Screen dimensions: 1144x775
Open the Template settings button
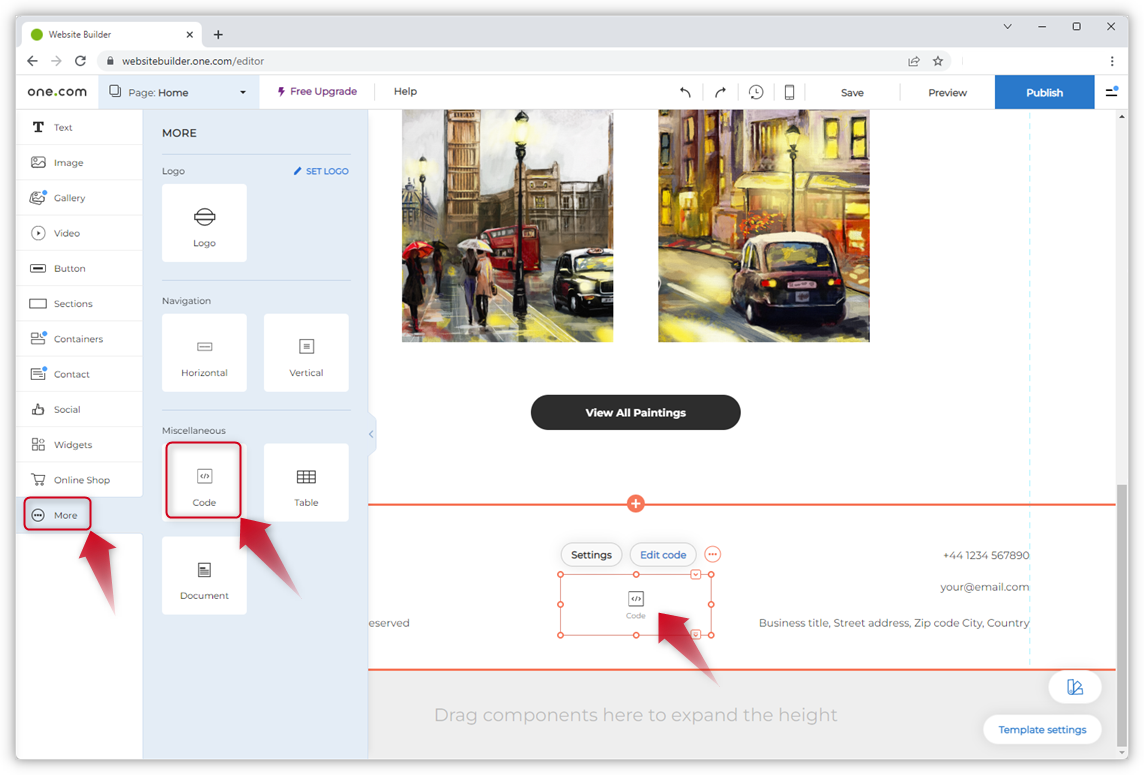[1042, 730]
